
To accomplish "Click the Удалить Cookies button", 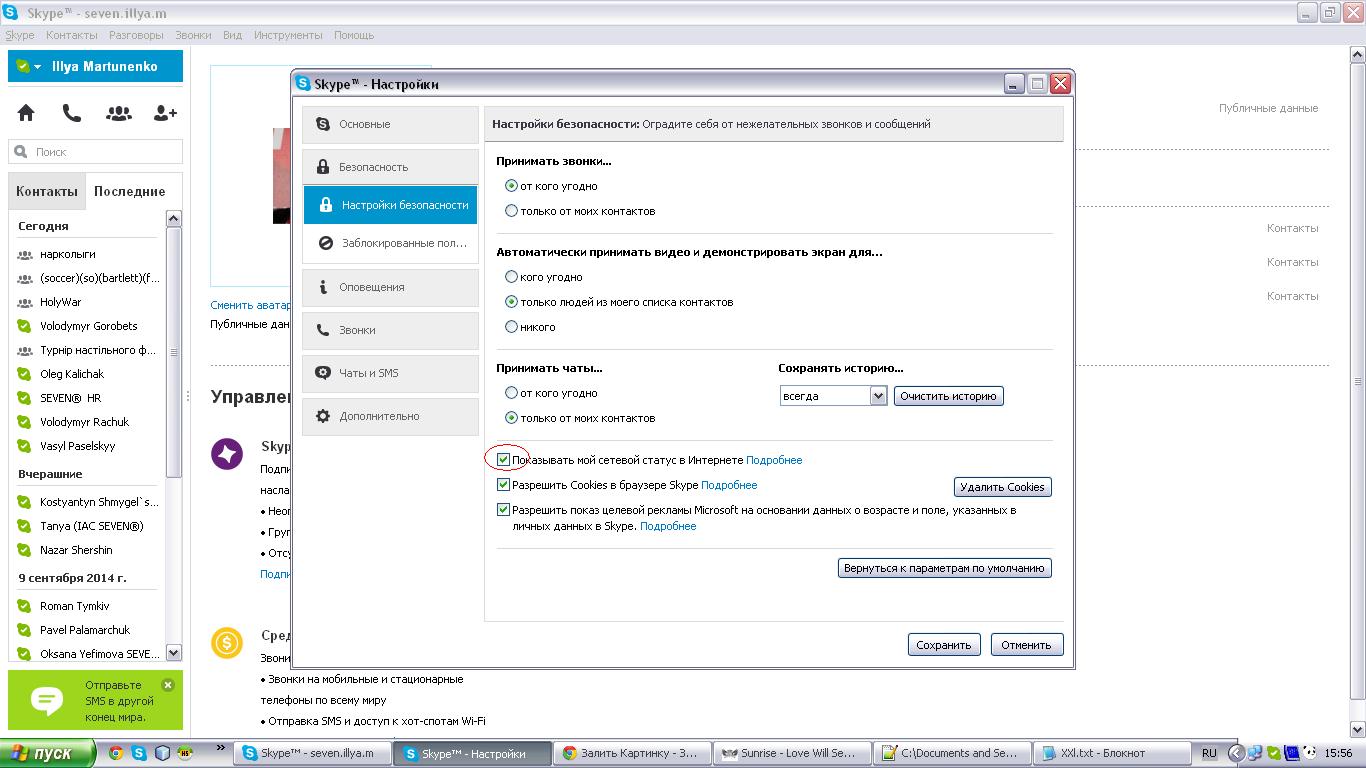I will coord(1002,487).
